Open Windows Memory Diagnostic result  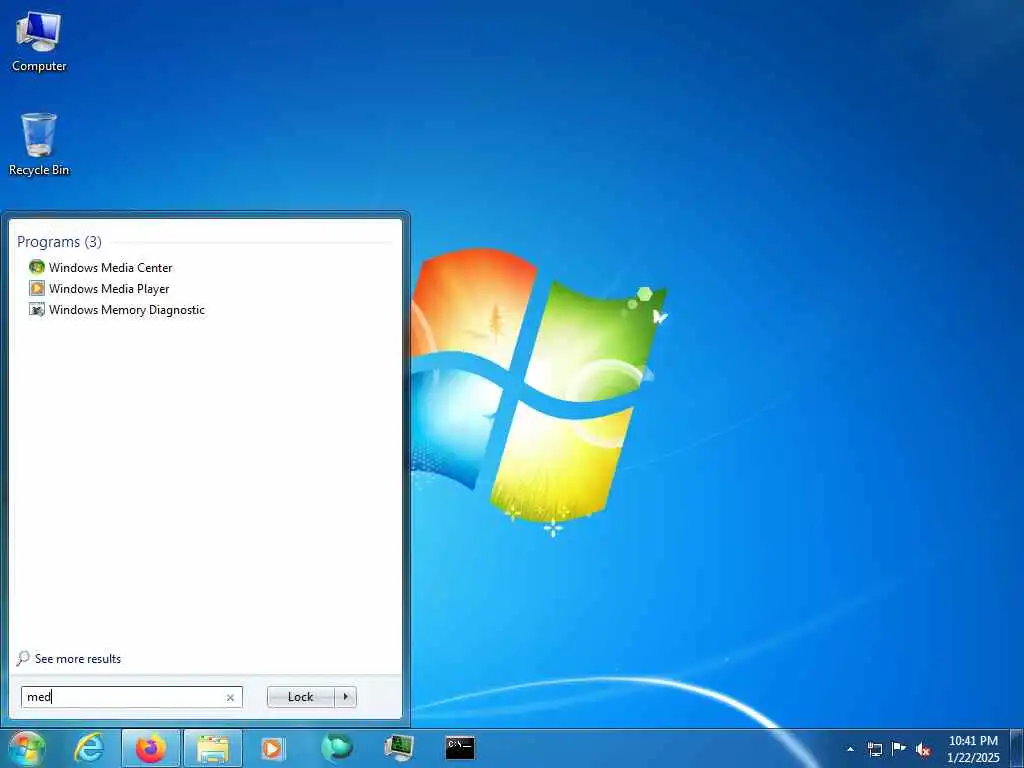point(127,310)
